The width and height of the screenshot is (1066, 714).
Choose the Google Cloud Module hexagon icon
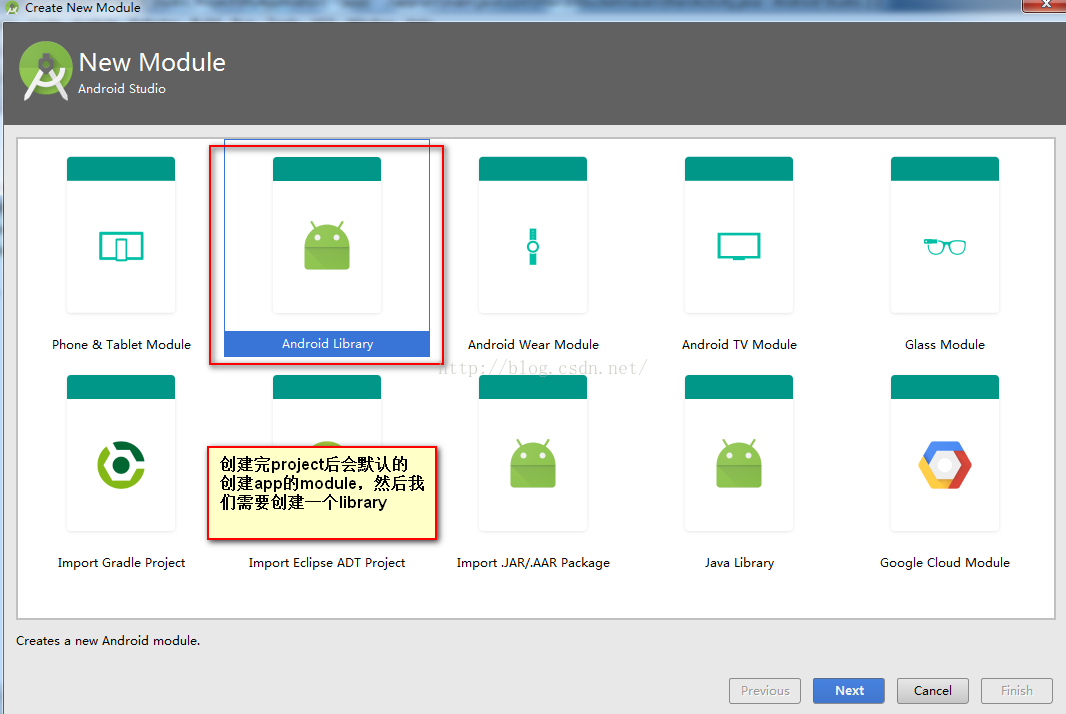[x=945, y=465]
